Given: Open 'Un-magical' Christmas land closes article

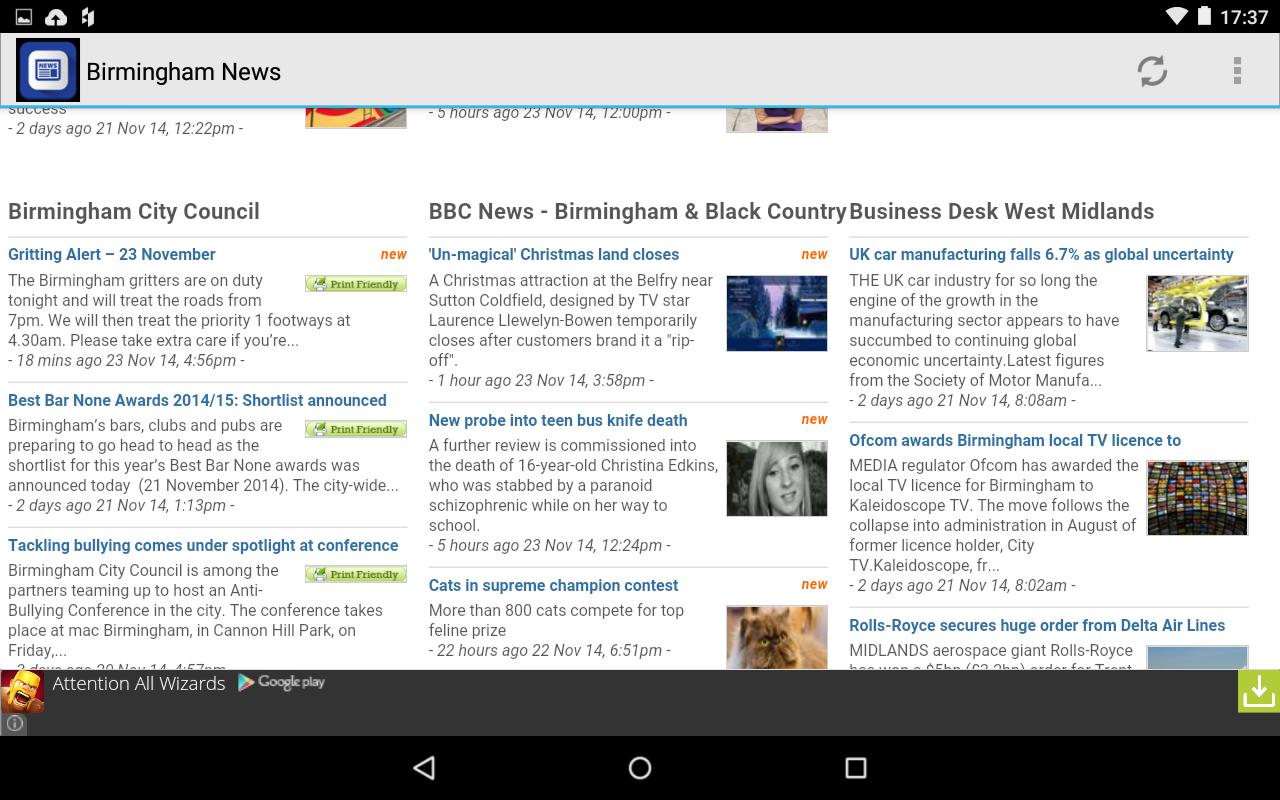Looking at the screenshot, I should 554,254.
